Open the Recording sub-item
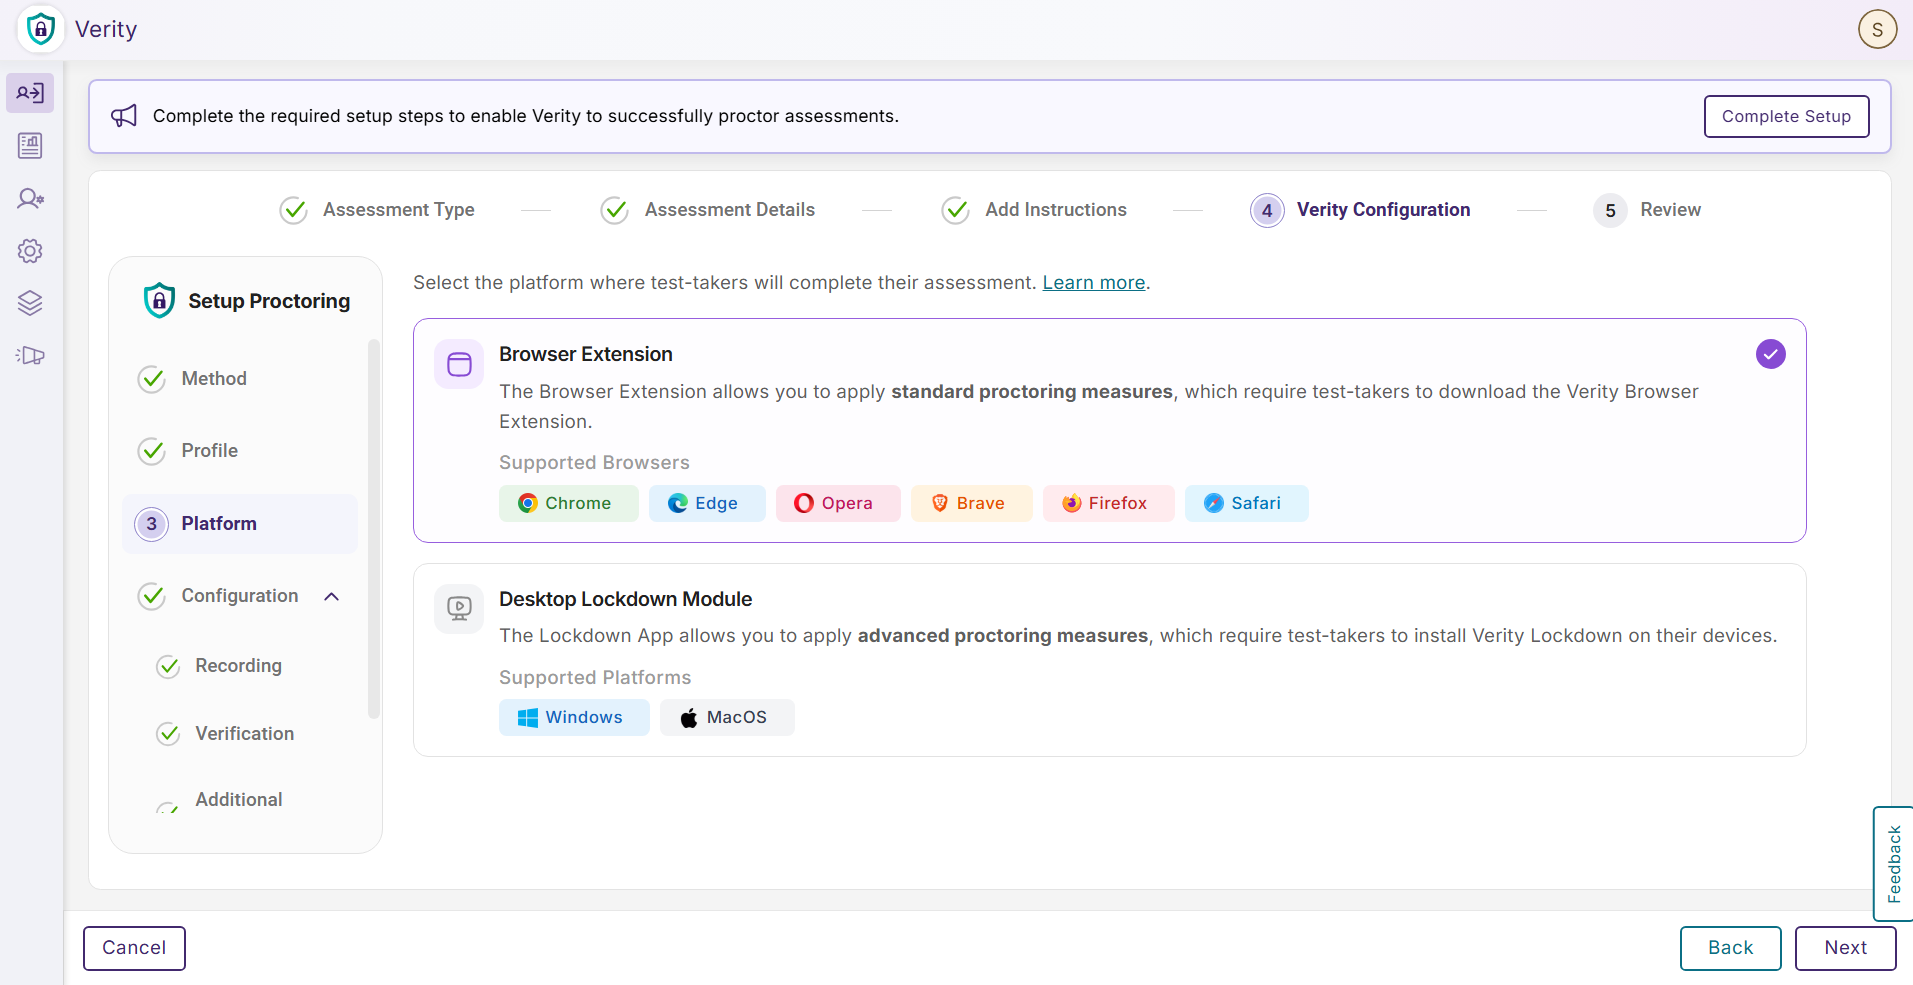Screen dimensions: 1913x985 point(238,666)
